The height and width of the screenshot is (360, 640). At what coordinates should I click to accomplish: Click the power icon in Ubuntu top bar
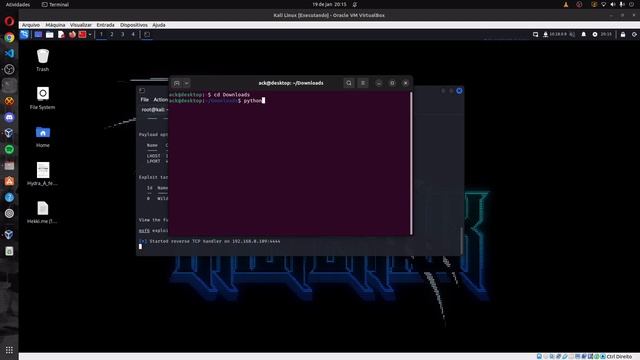click(632, 4)
